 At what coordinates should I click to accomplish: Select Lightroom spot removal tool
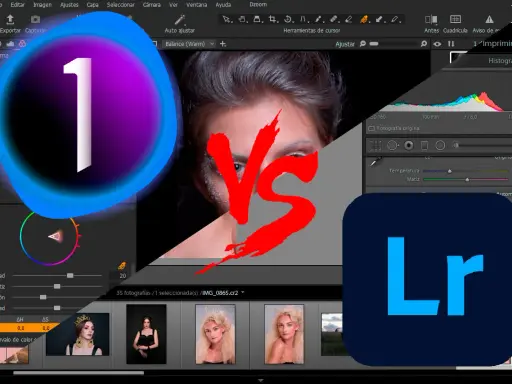[x=393, y=146]
